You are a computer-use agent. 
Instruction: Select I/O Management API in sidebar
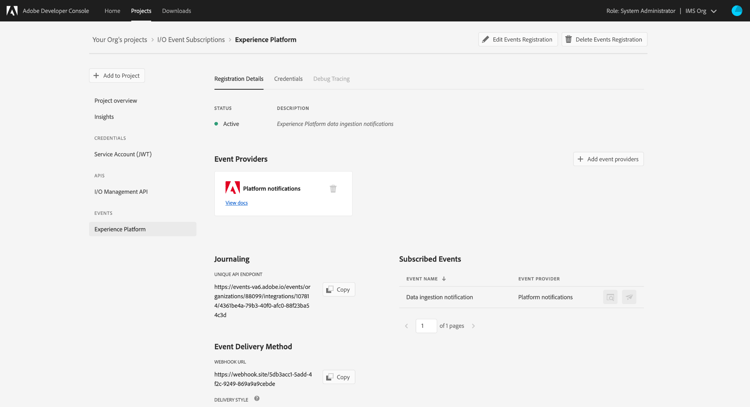click(121, 191)
